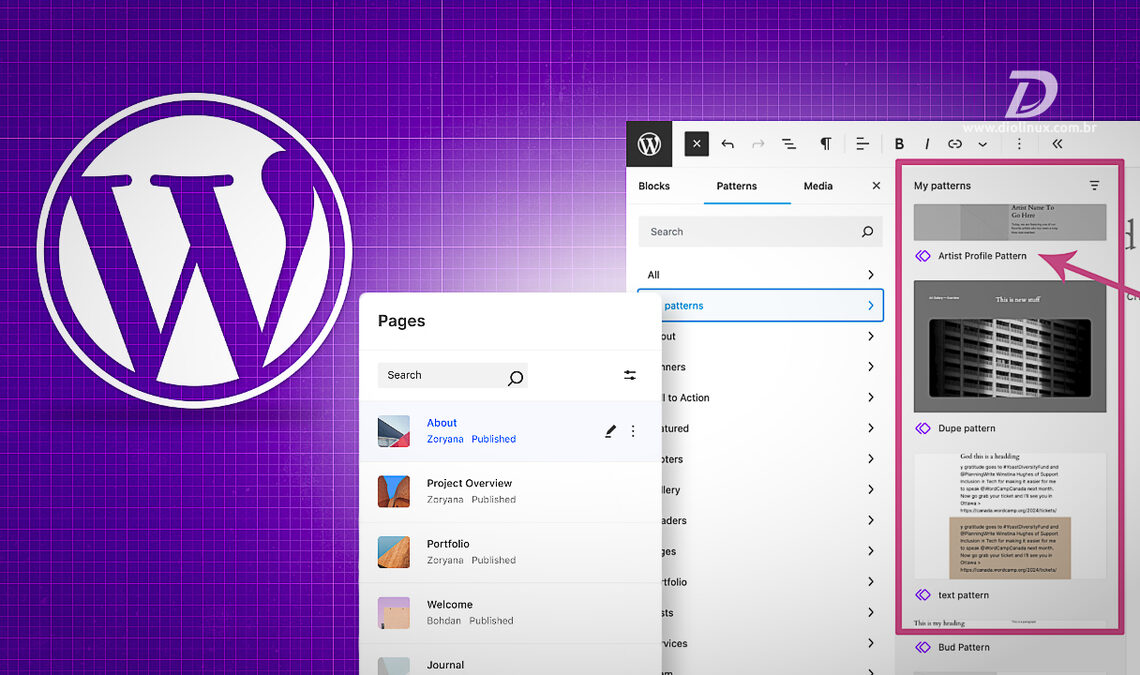Switch to the Media tab
1140x675 pixels.
click(x=818, y=186)
